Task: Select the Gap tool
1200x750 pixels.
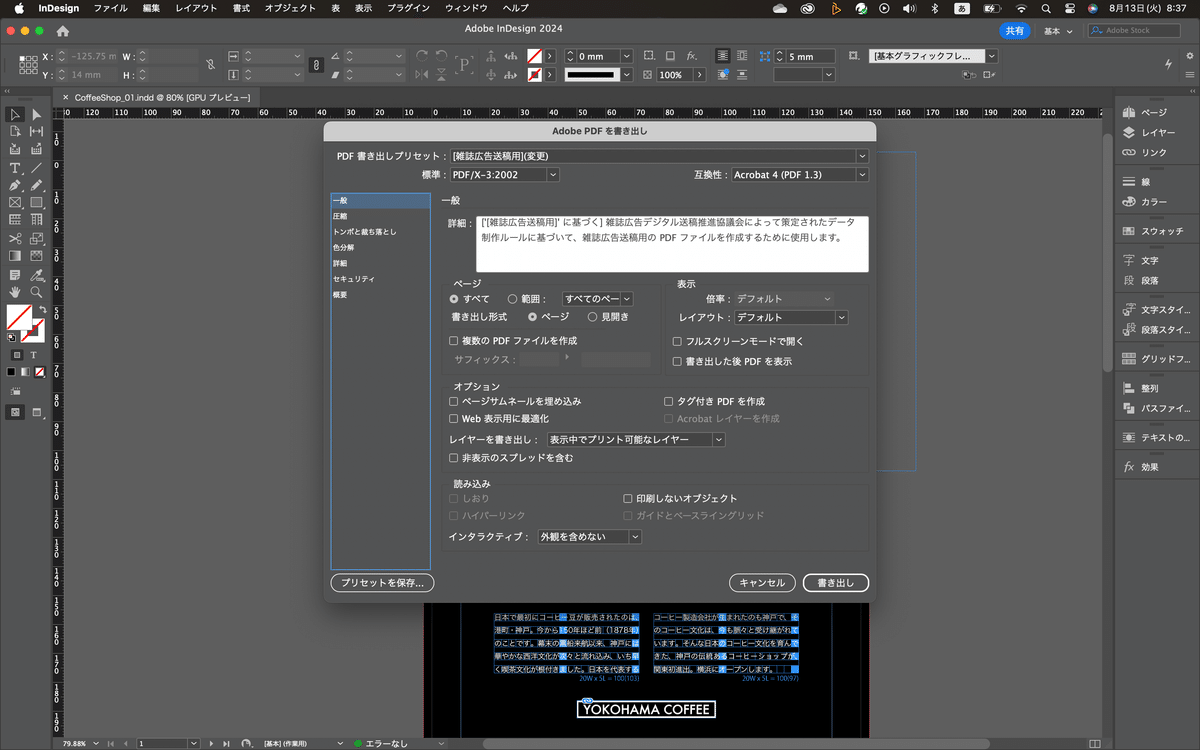Action: [37, 131]
